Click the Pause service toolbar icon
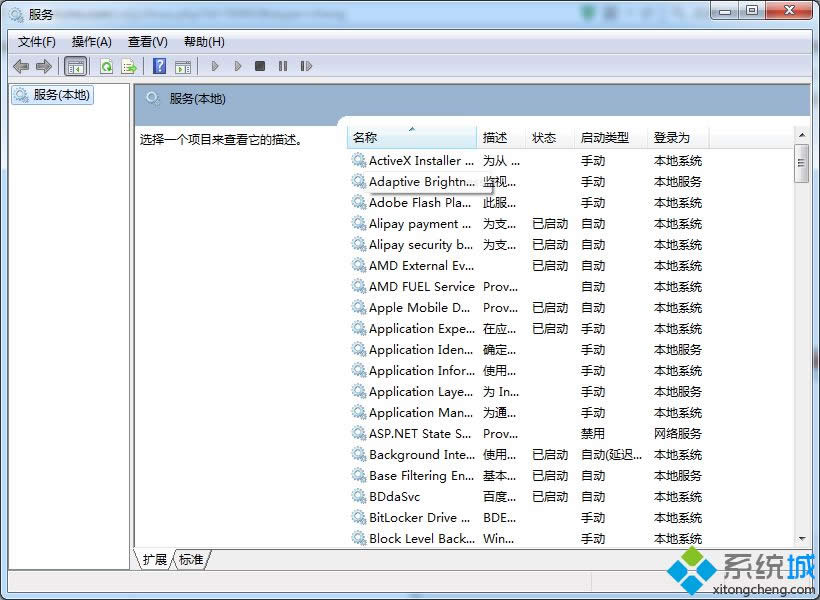Viewport: 820px width, 600px height. [283, 66]
